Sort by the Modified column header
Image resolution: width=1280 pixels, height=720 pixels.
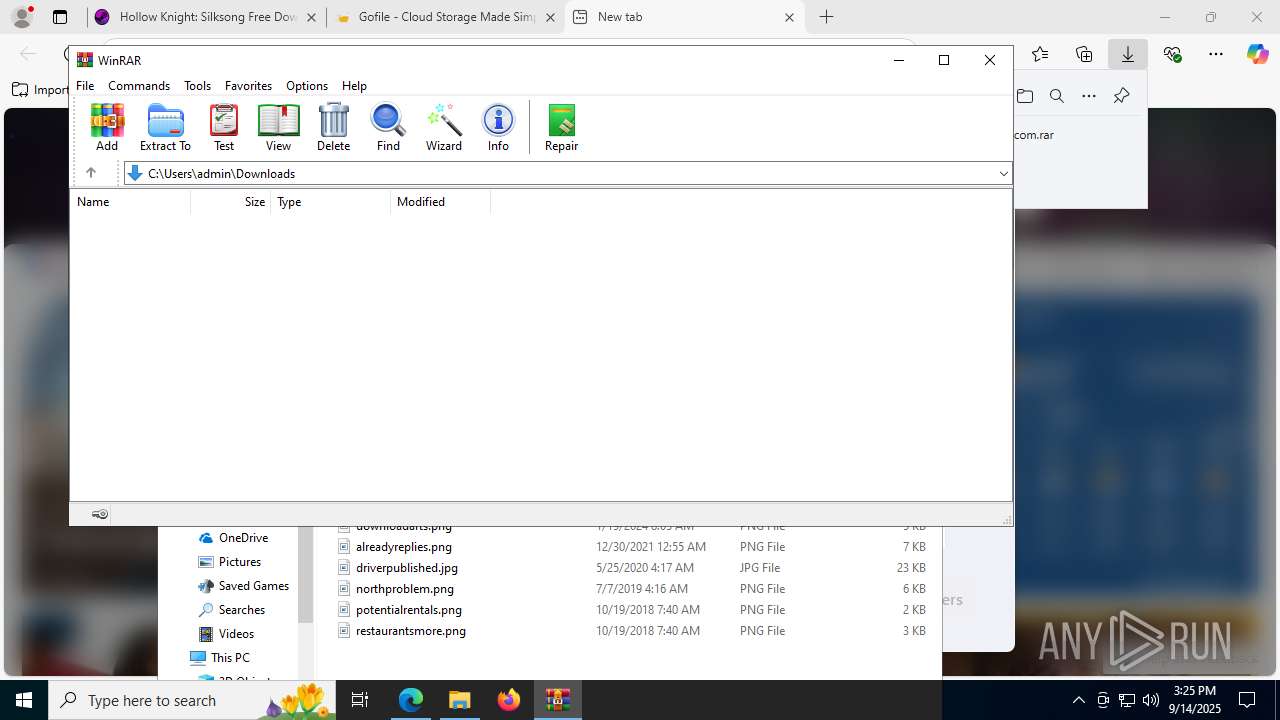pos(441,202)
